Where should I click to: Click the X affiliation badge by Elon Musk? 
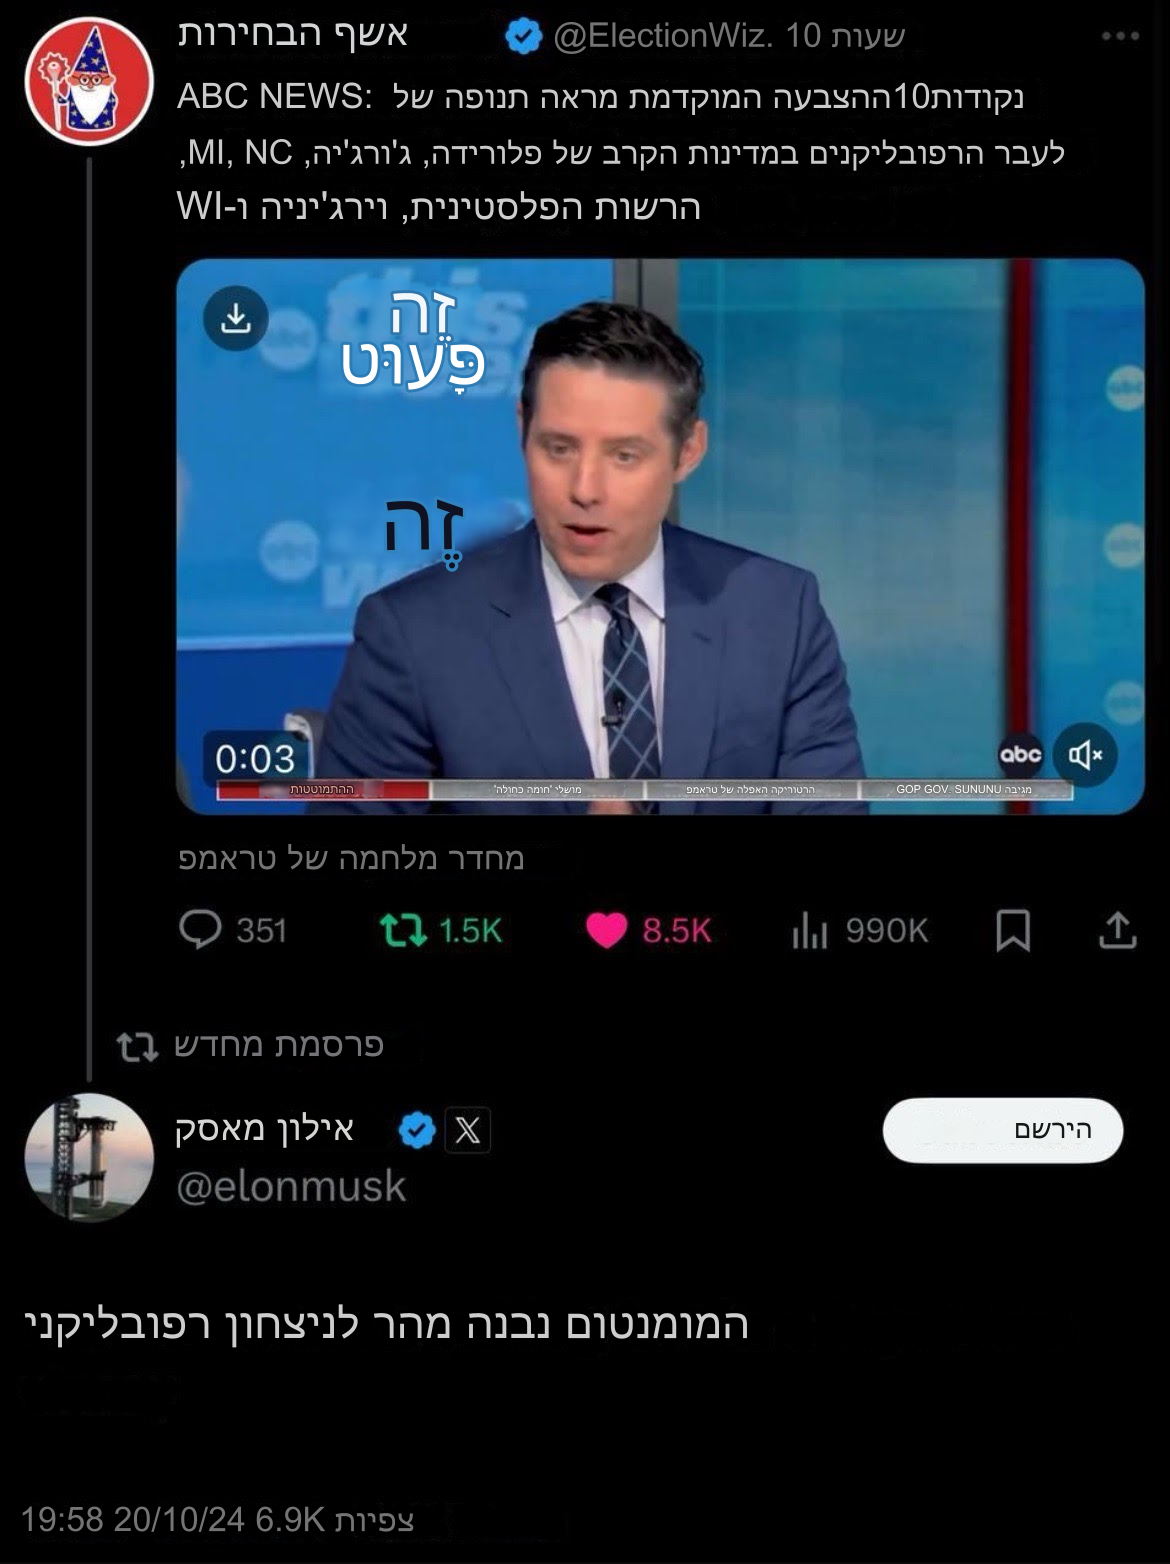pos(467,1131)
